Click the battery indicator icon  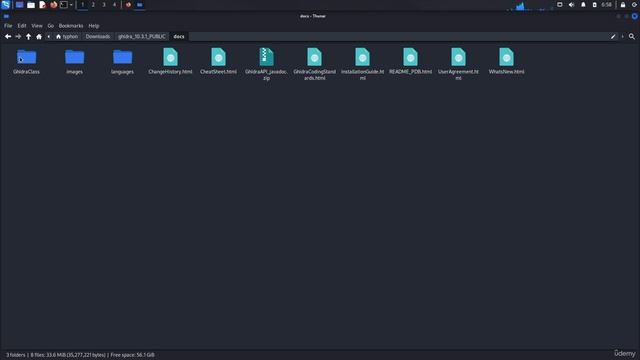click(594, 5)
